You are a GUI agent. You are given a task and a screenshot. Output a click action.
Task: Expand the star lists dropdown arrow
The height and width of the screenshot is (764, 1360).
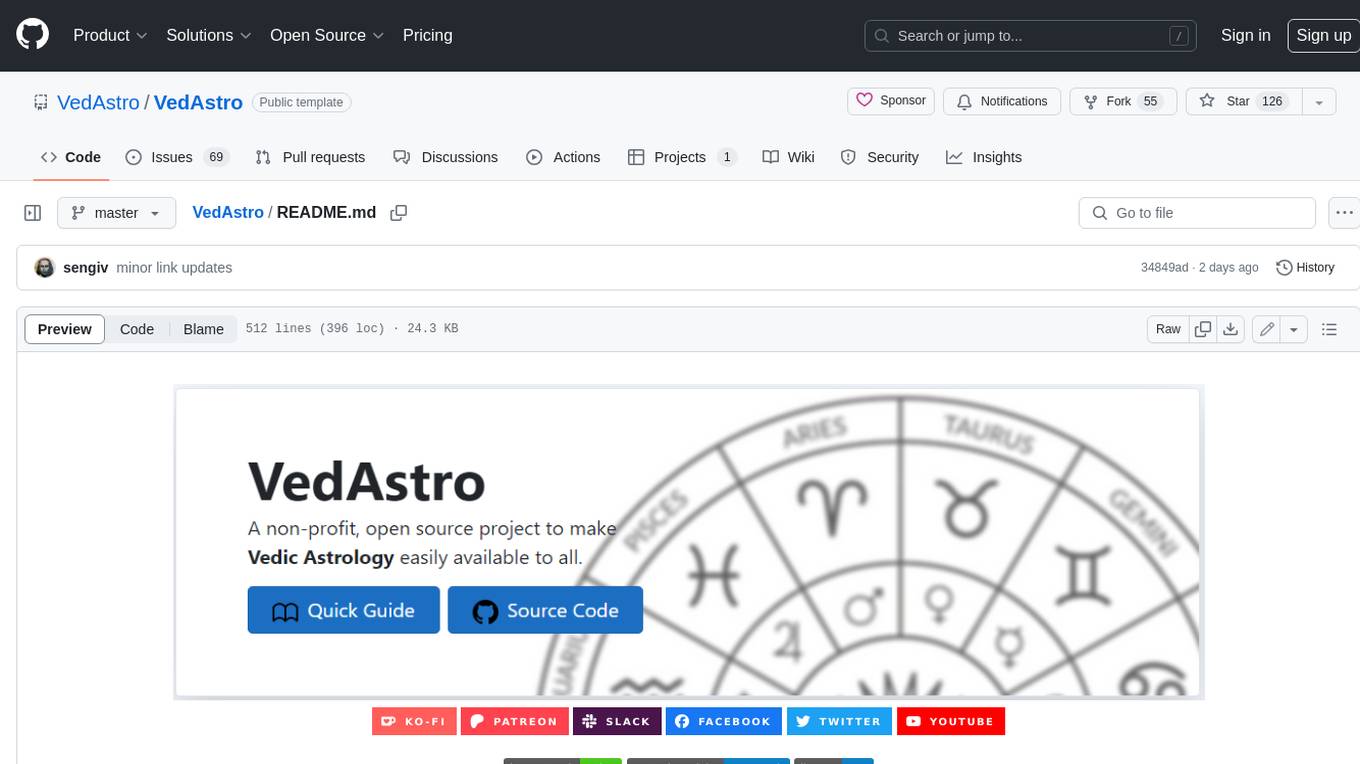click(x=1318, y=101)
